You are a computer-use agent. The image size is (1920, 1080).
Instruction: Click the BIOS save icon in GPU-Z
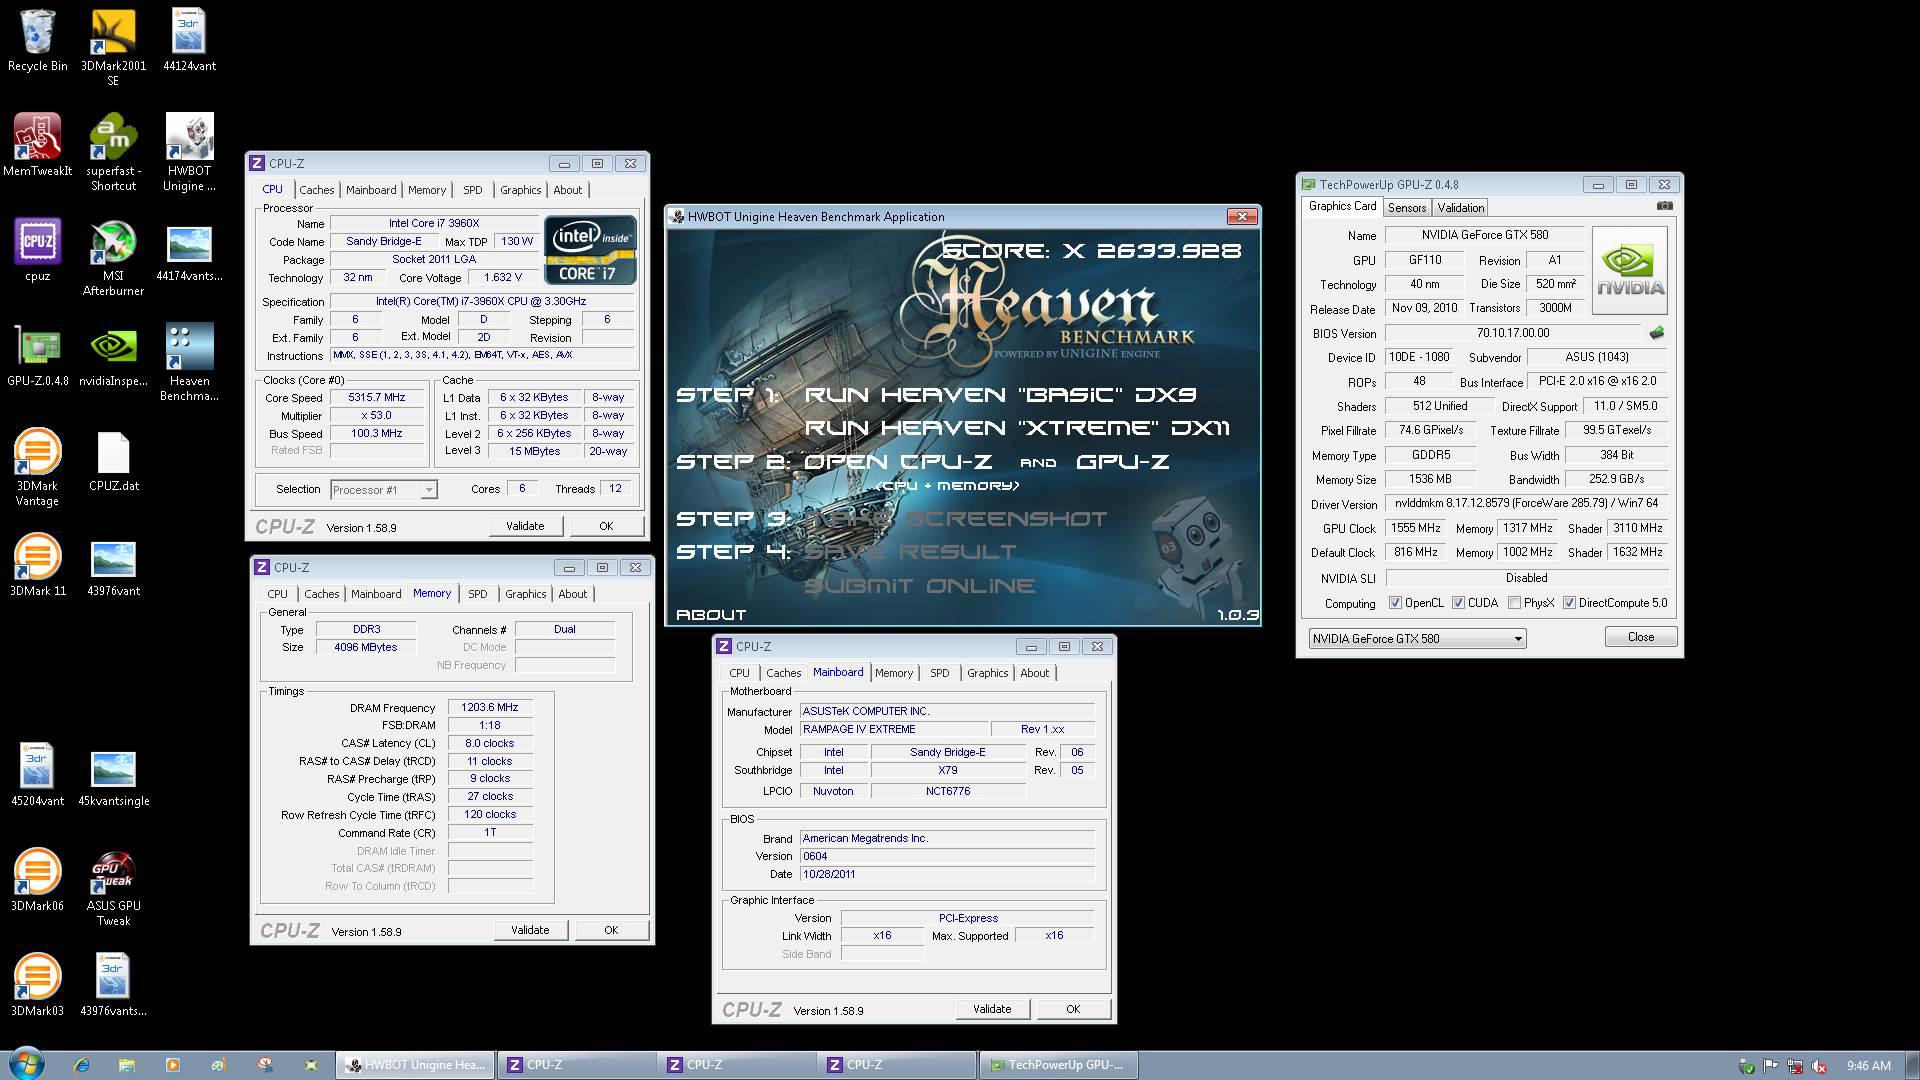point(1657,333)
